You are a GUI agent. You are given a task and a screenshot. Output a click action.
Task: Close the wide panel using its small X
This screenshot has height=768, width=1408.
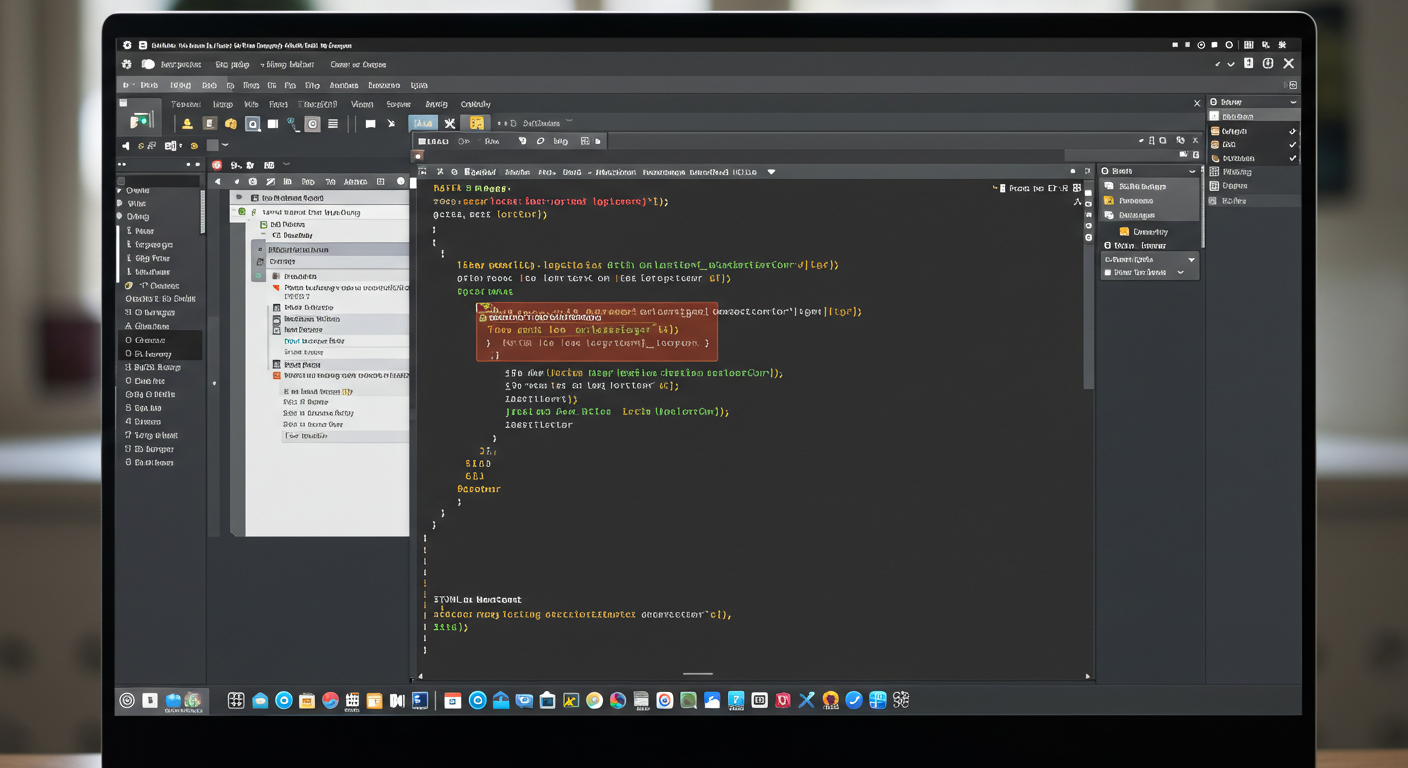point(1197,103)
